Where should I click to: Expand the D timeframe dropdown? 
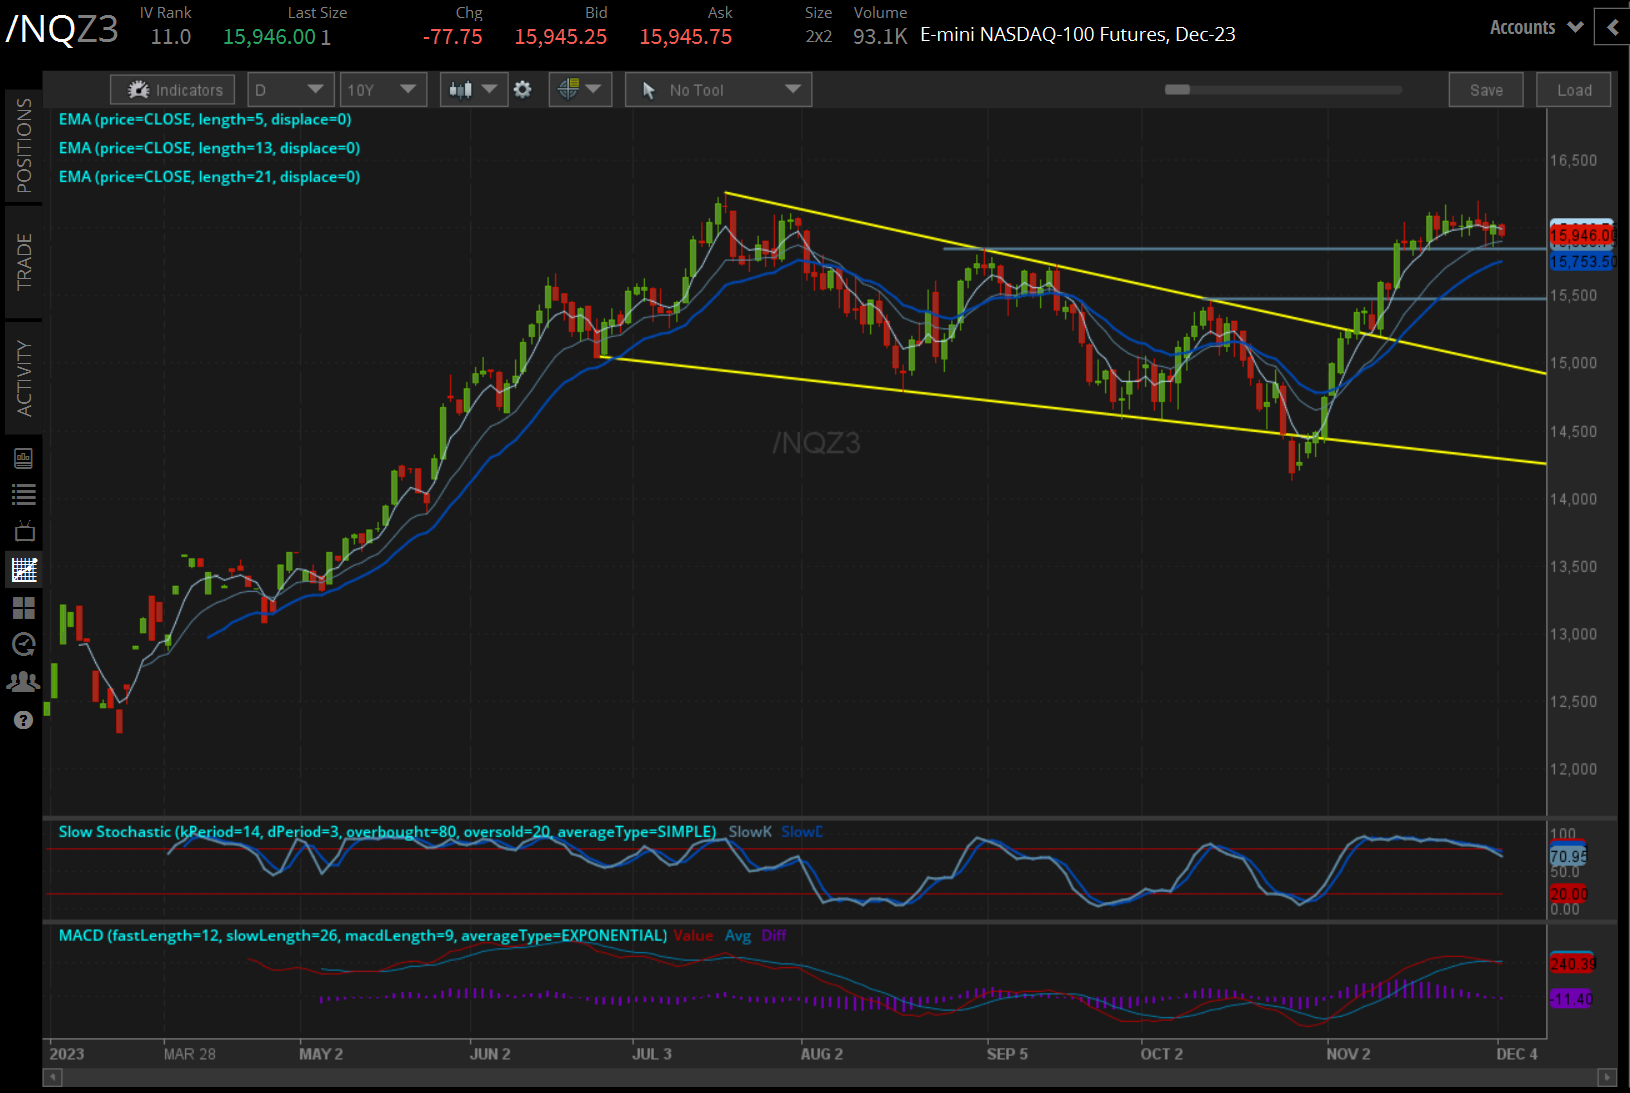click(289, 90)
